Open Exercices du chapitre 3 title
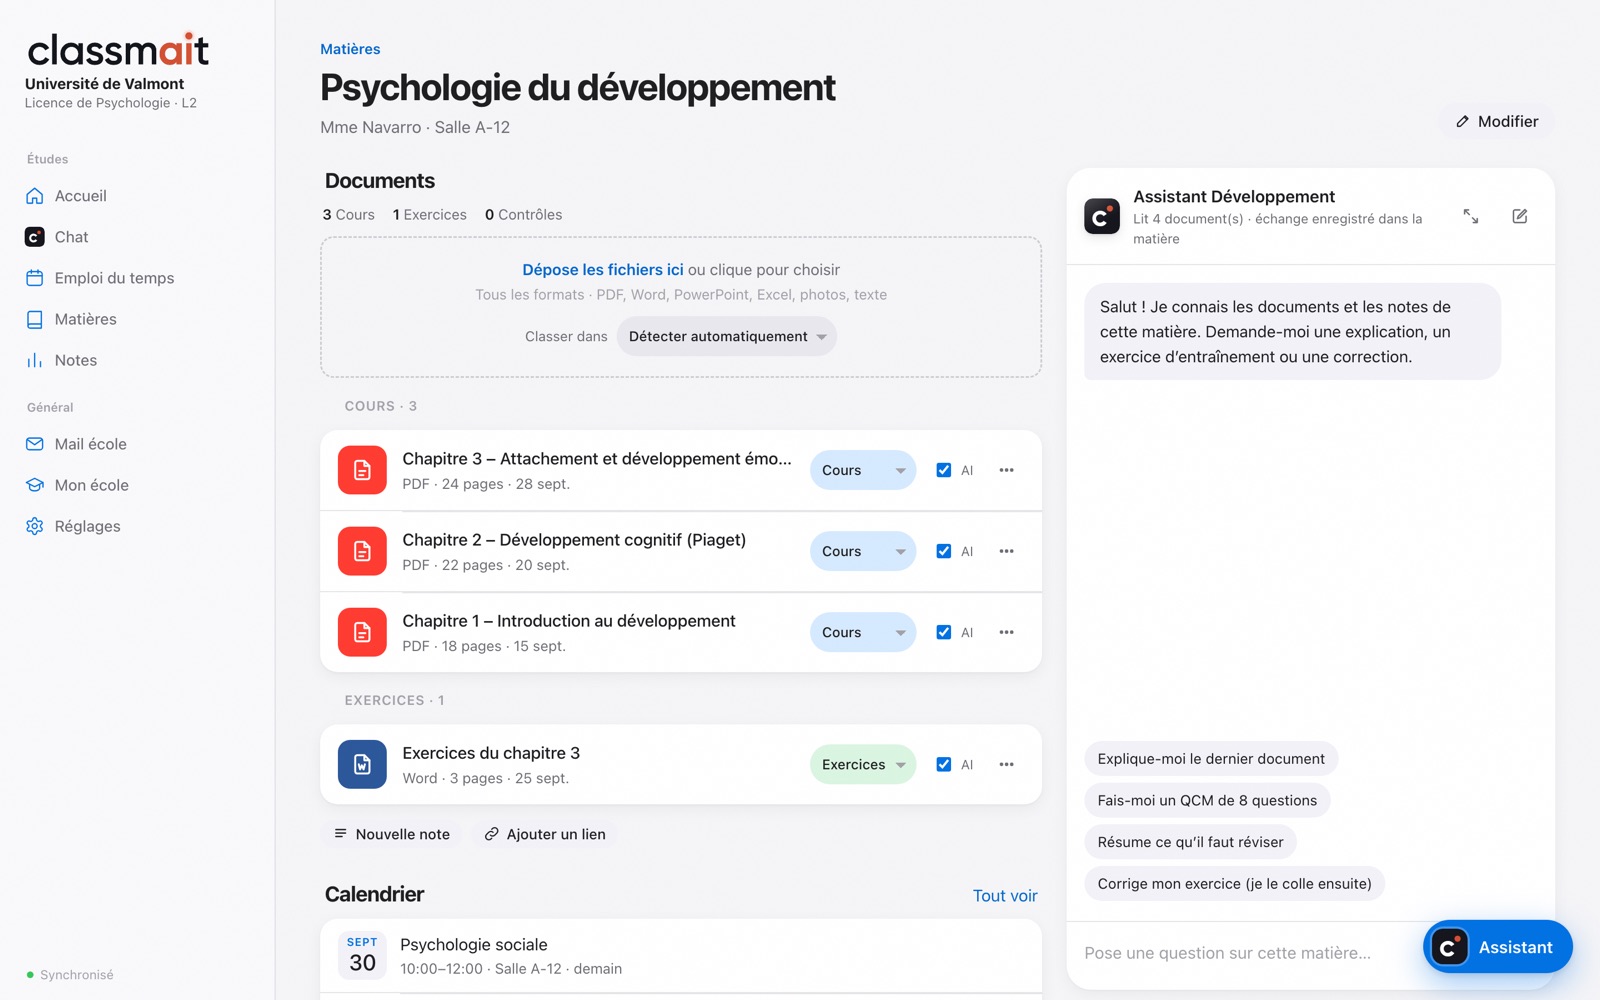This screenshot has width=1600, height=1000. pos(491,753)
